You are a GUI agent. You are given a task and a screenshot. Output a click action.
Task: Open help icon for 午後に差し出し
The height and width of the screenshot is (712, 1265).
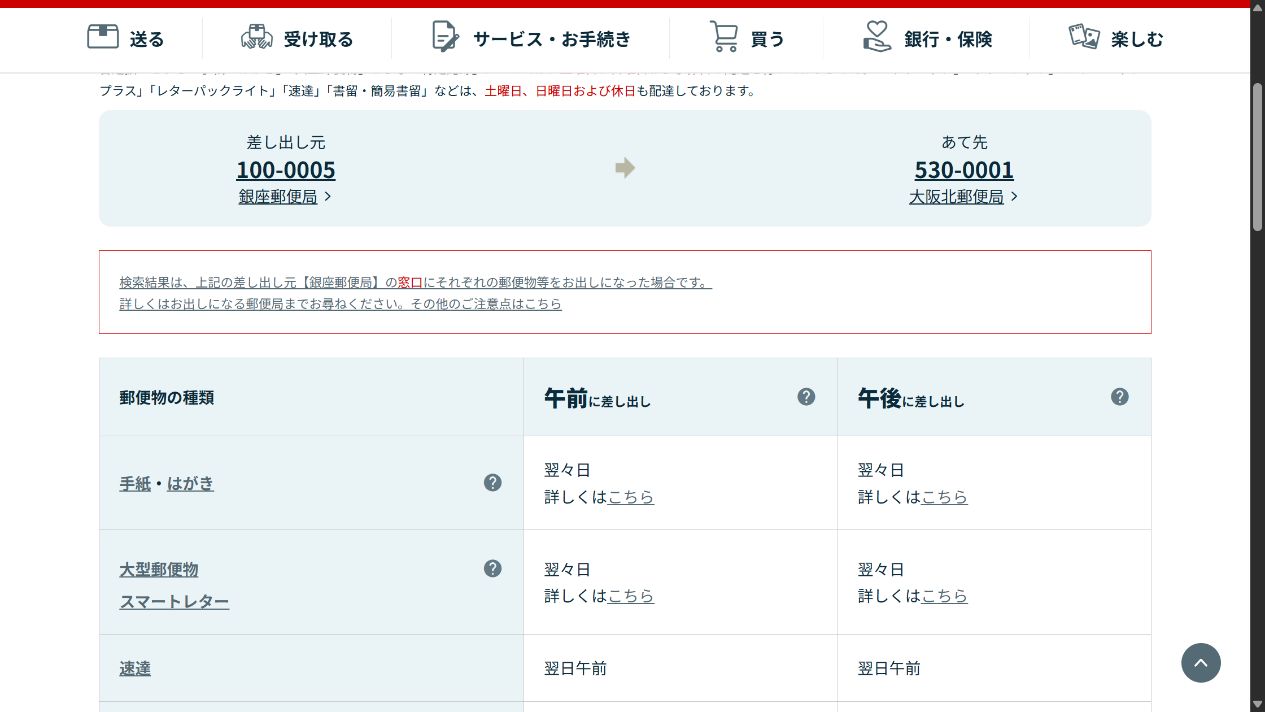click(1120, 397)
